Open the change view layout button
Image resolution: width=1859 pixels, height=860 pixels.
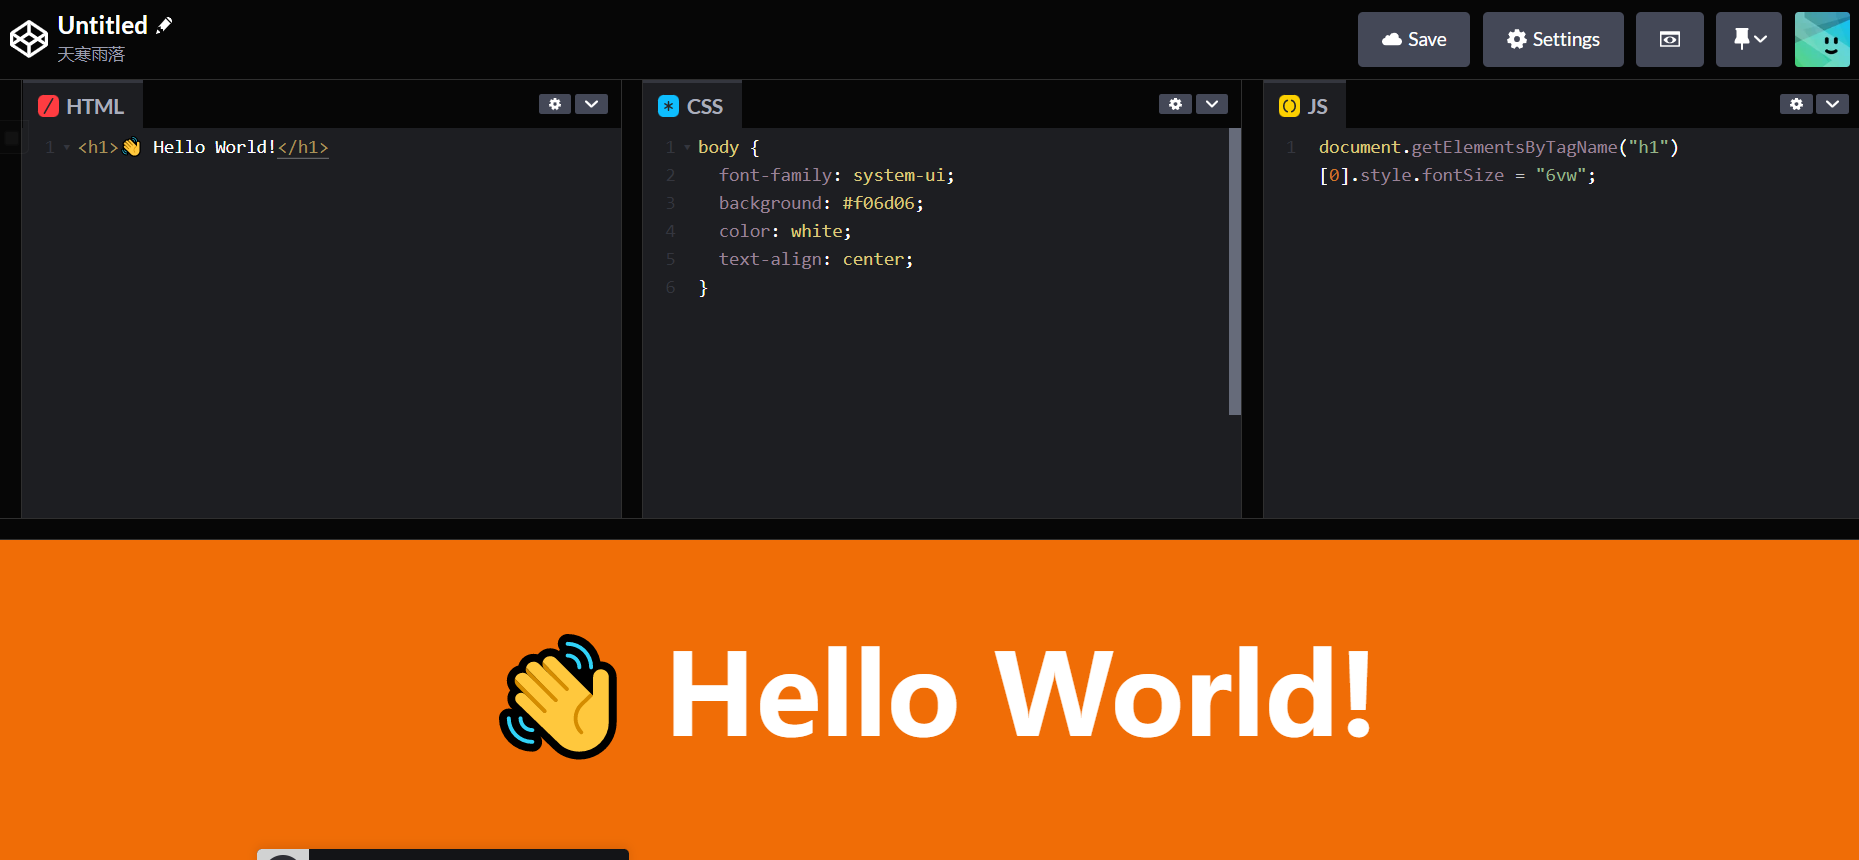(x=1669, y=40)
